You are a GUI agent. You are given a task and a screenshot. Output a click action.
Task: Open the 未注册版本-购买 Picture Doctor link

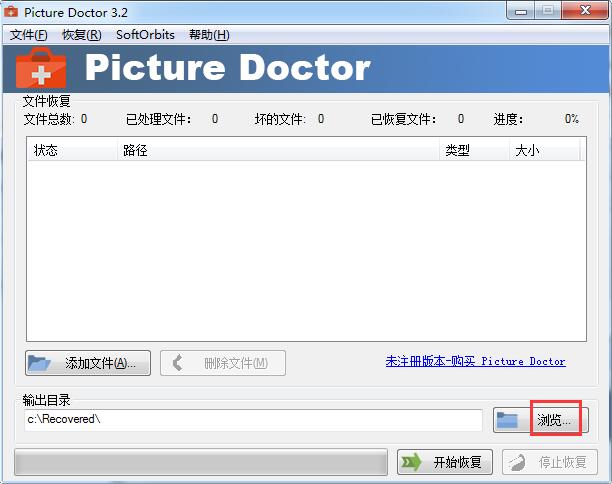point(475,361)
